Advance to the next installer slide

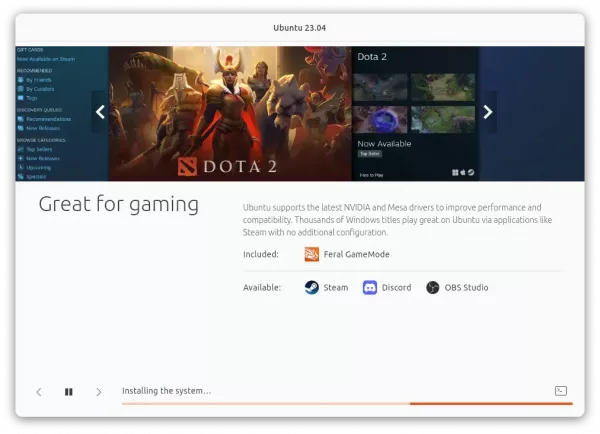[x=99, y=392]
